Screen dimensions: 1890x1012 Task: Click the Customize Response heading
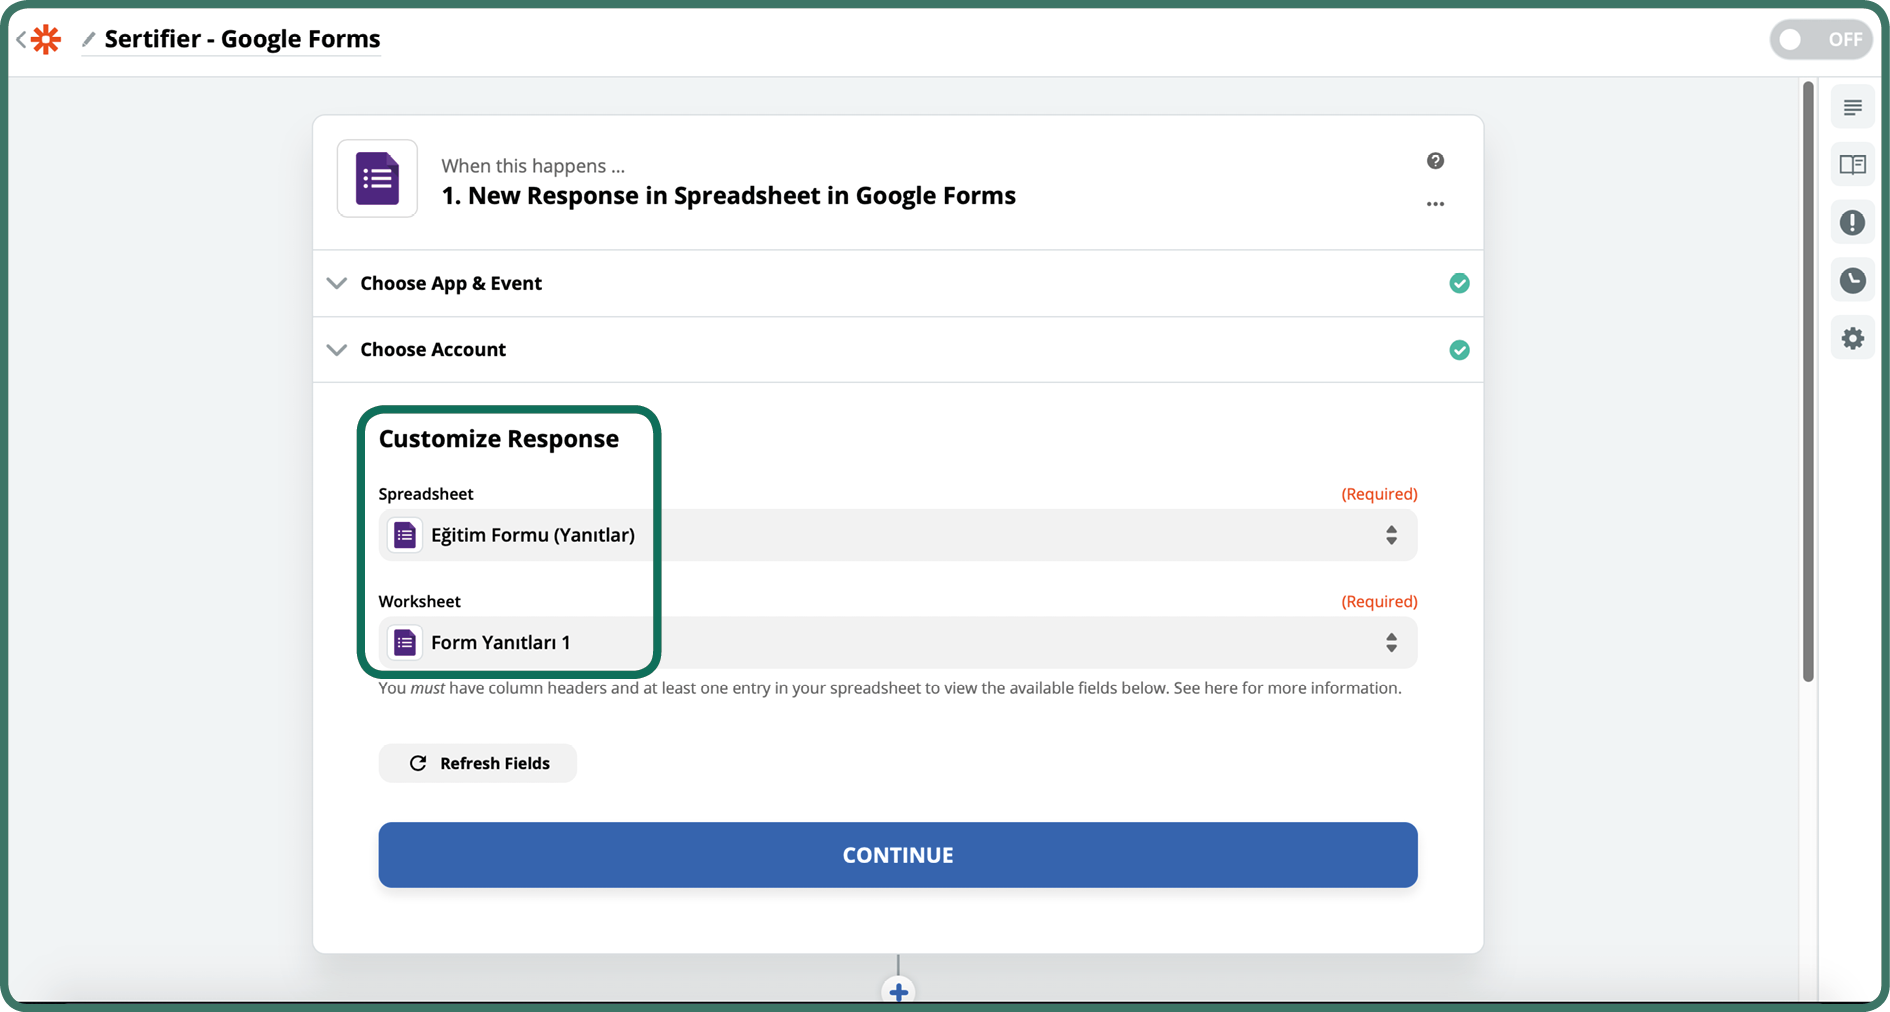point(498,439)
